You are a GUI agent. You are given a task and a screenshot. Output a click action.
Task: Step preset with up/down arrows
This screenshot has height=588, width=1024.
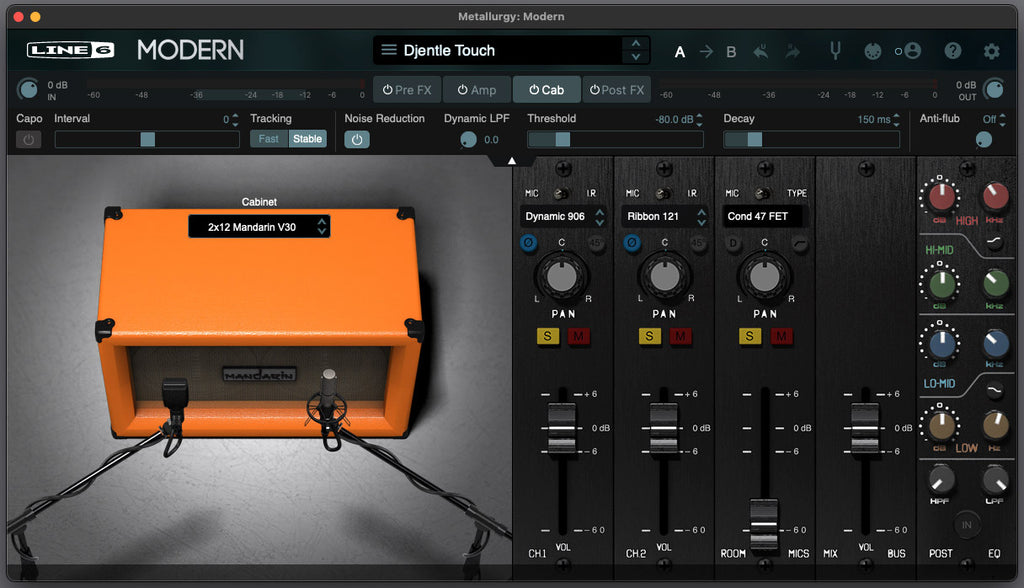tap(635, 50)
